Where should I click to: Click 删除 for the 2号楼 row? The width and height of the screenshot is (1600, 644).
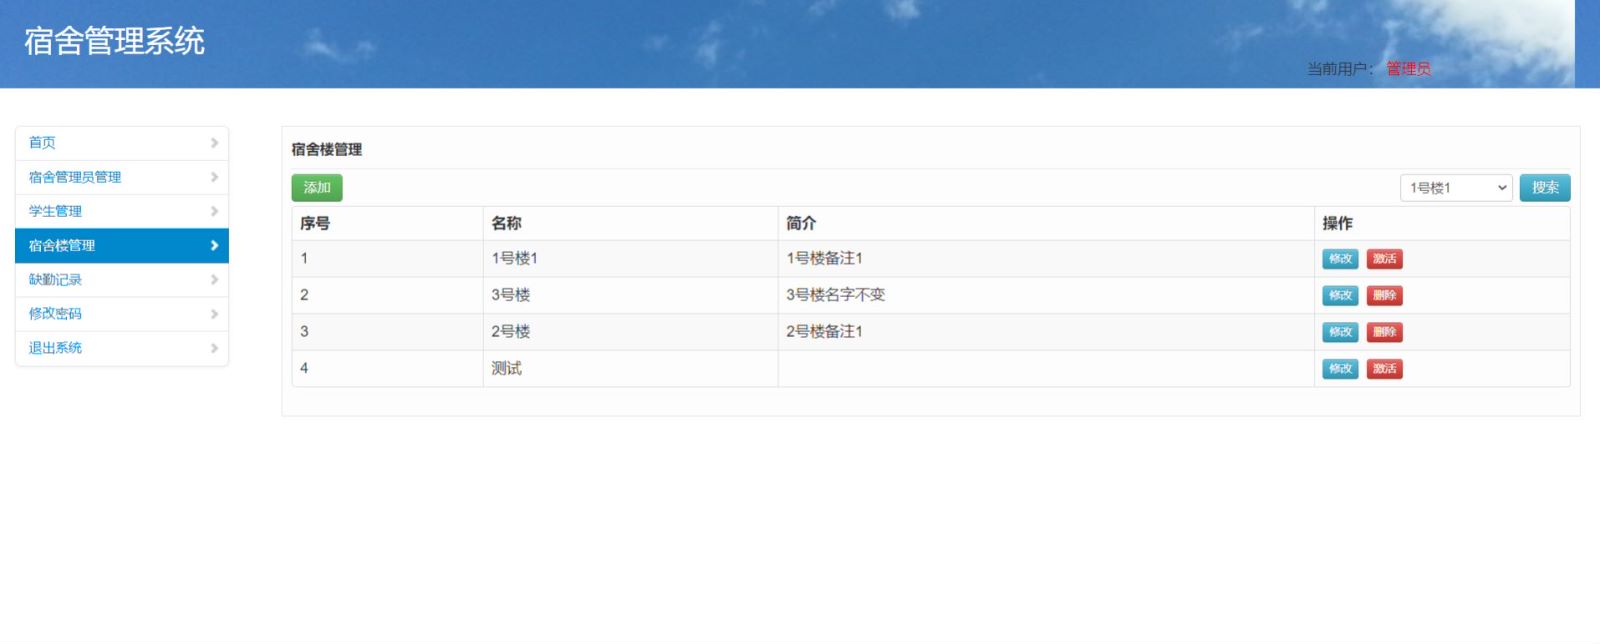1385,332
